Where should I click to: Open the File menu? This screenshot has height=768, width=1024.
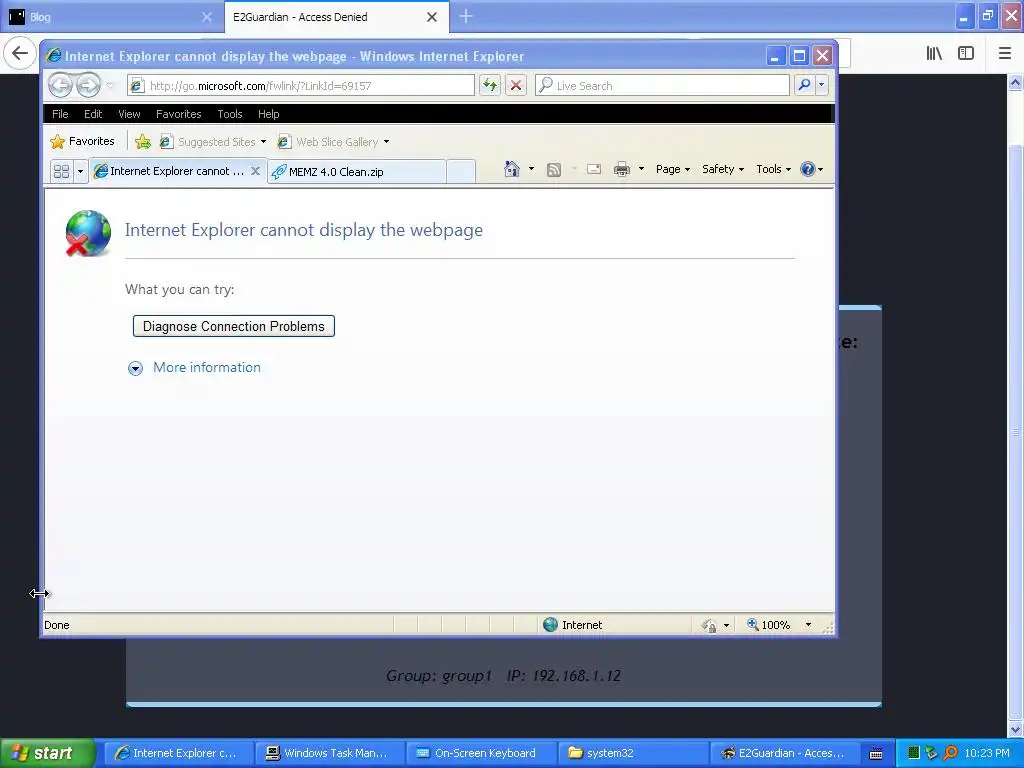coord(60,114)
